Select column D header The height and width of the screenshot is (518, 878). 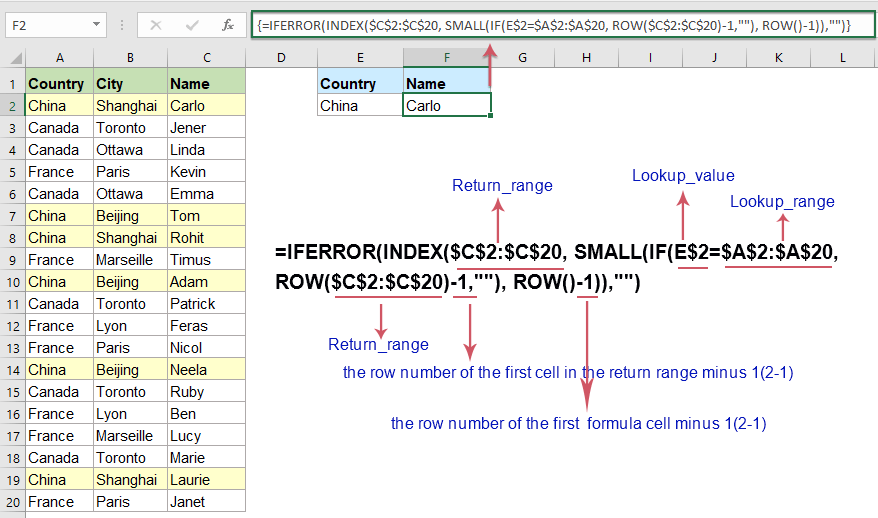tap(281, 58)
